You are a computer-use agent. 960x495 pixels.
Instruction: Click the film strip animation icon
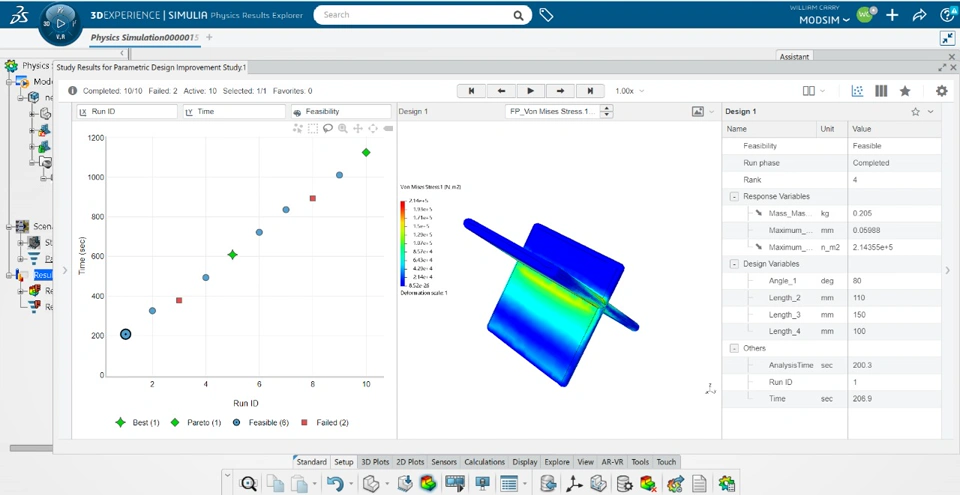click(454, 483)
